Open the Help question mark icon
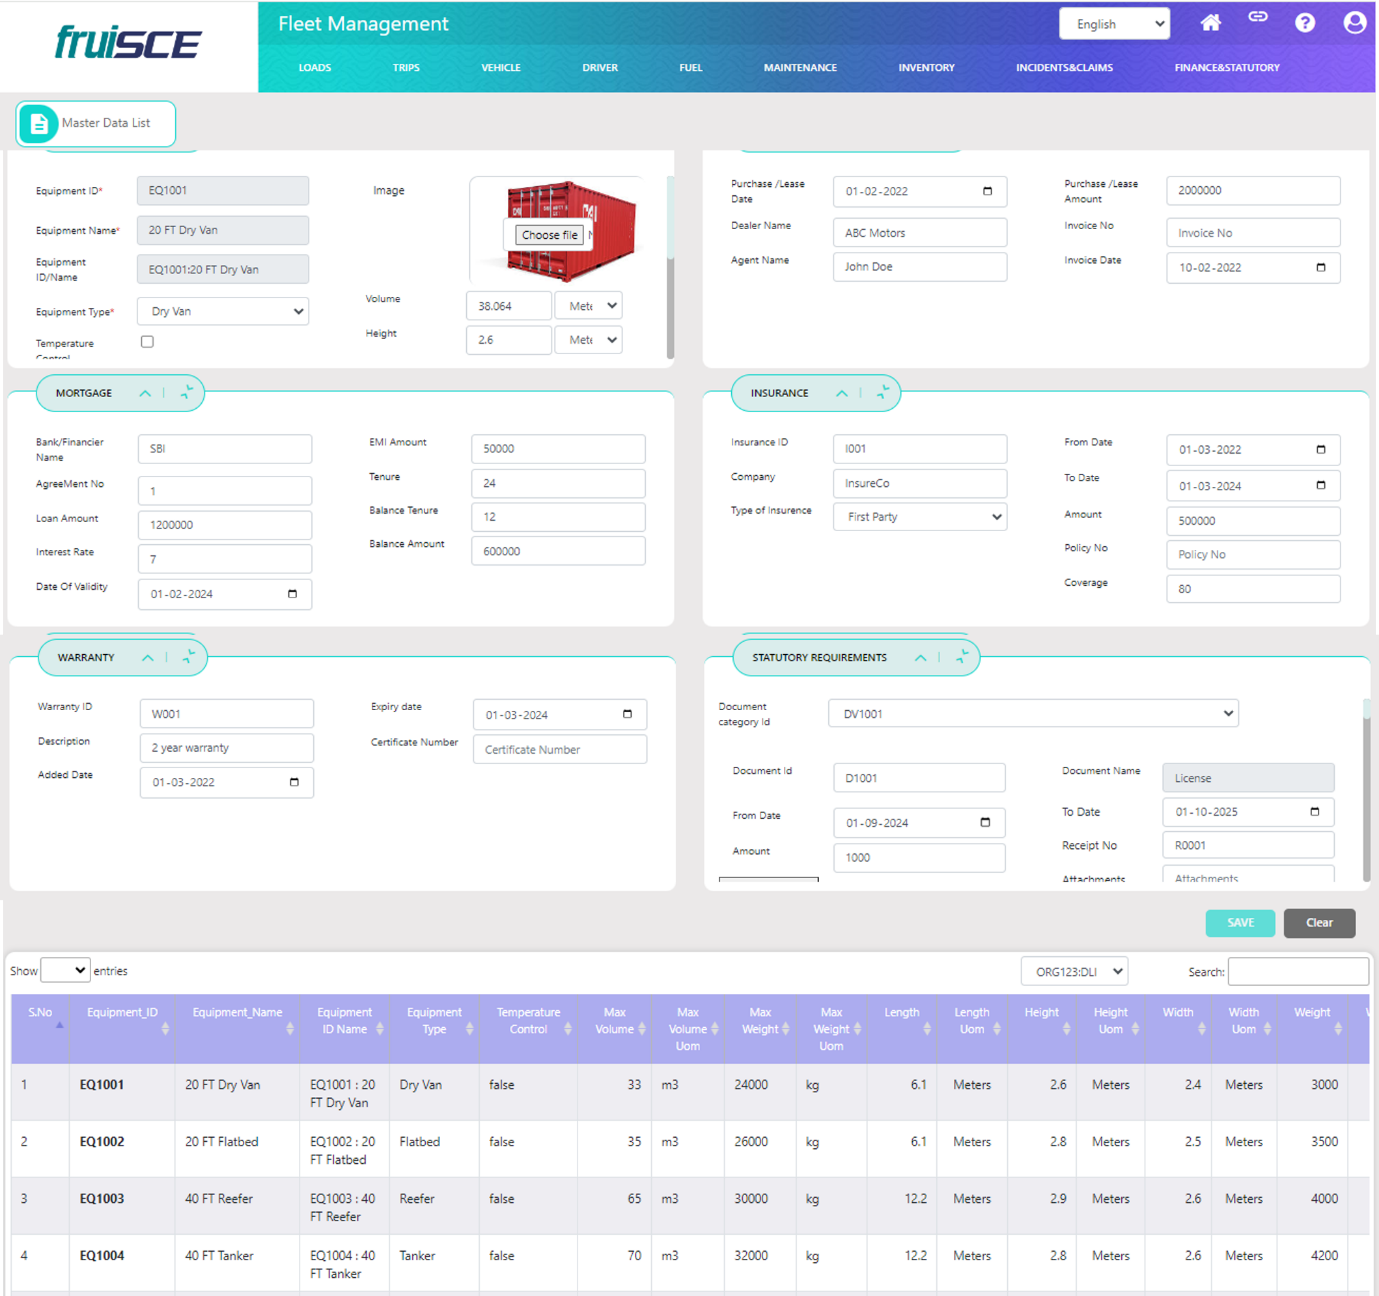The height and width of the screenshot is (1296, 1379). point(1305,23)
